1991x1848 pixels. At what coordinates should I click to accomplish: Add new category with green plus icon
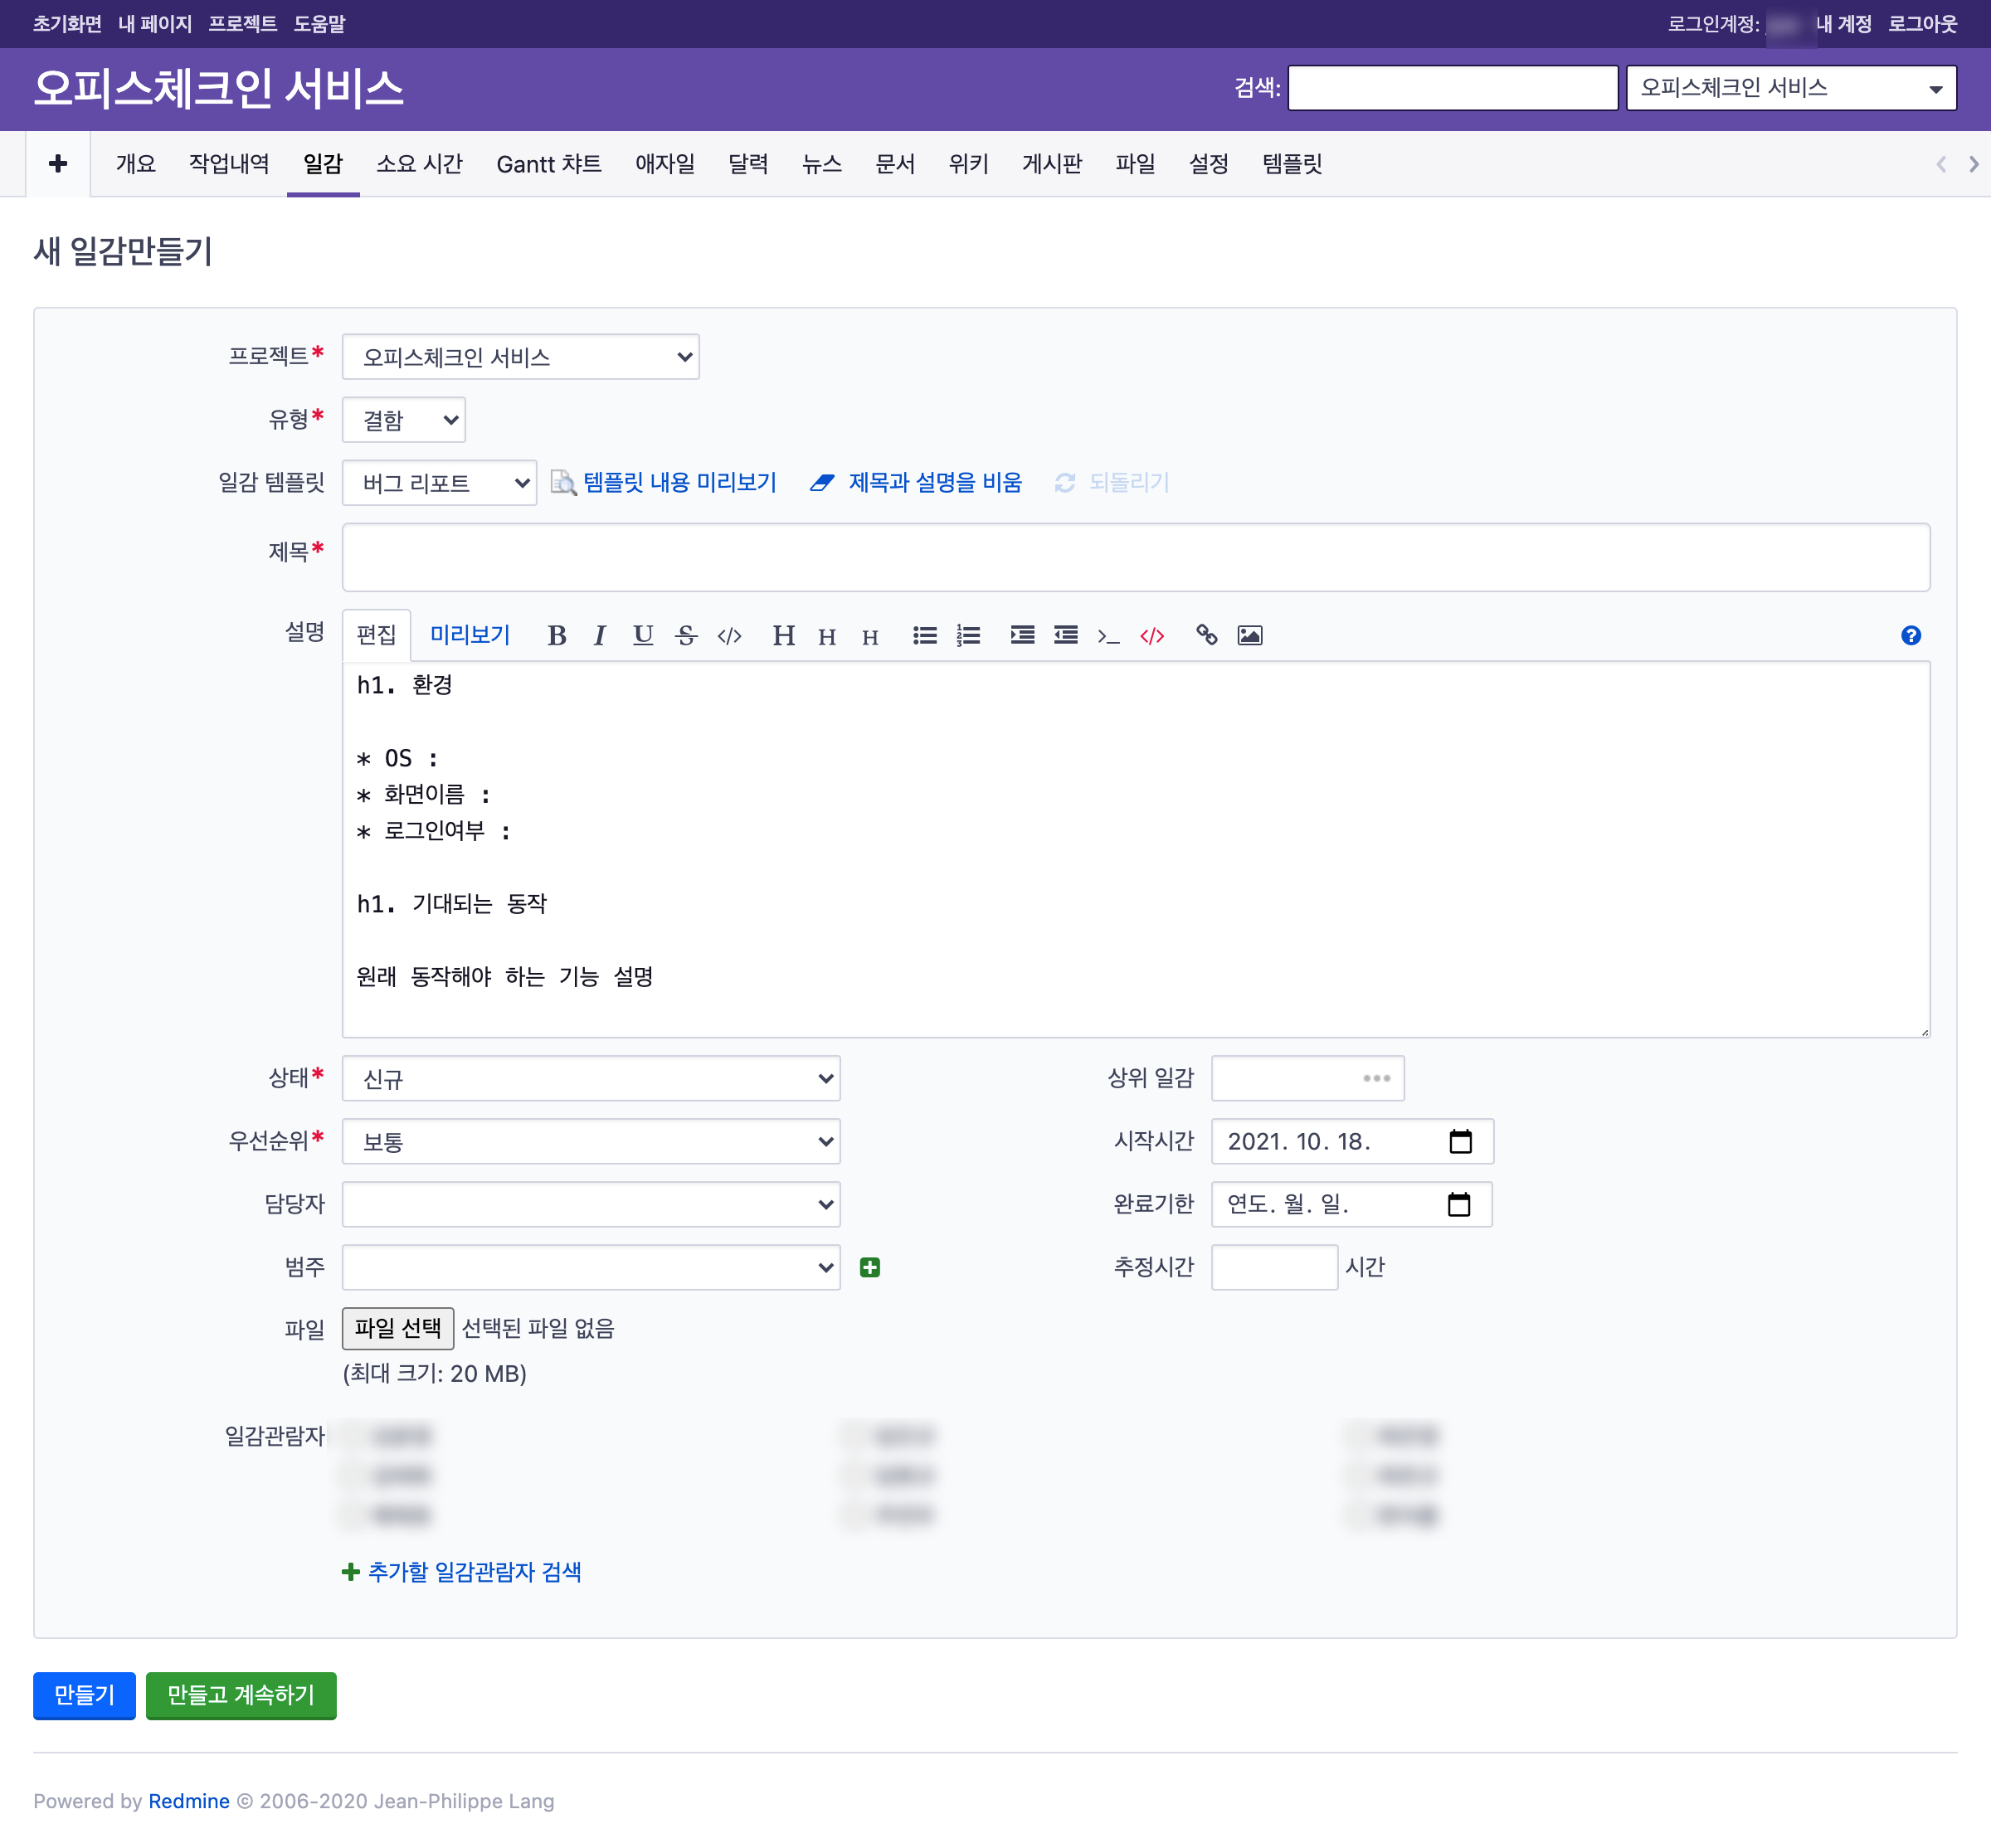[870, 1267]
